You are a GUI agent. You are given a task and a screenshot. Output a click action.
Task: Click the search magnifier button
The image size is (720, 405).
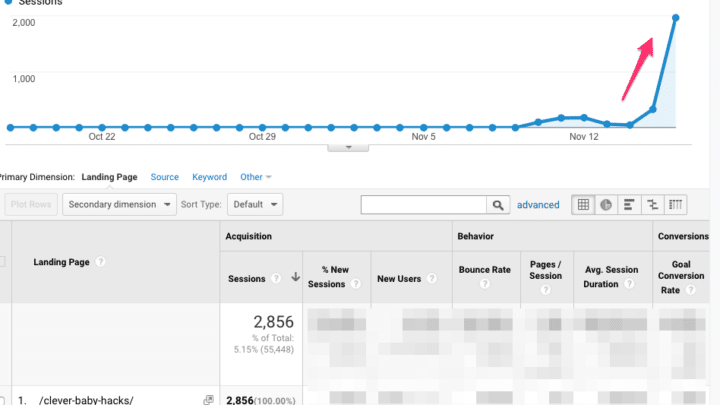(498, 205)
